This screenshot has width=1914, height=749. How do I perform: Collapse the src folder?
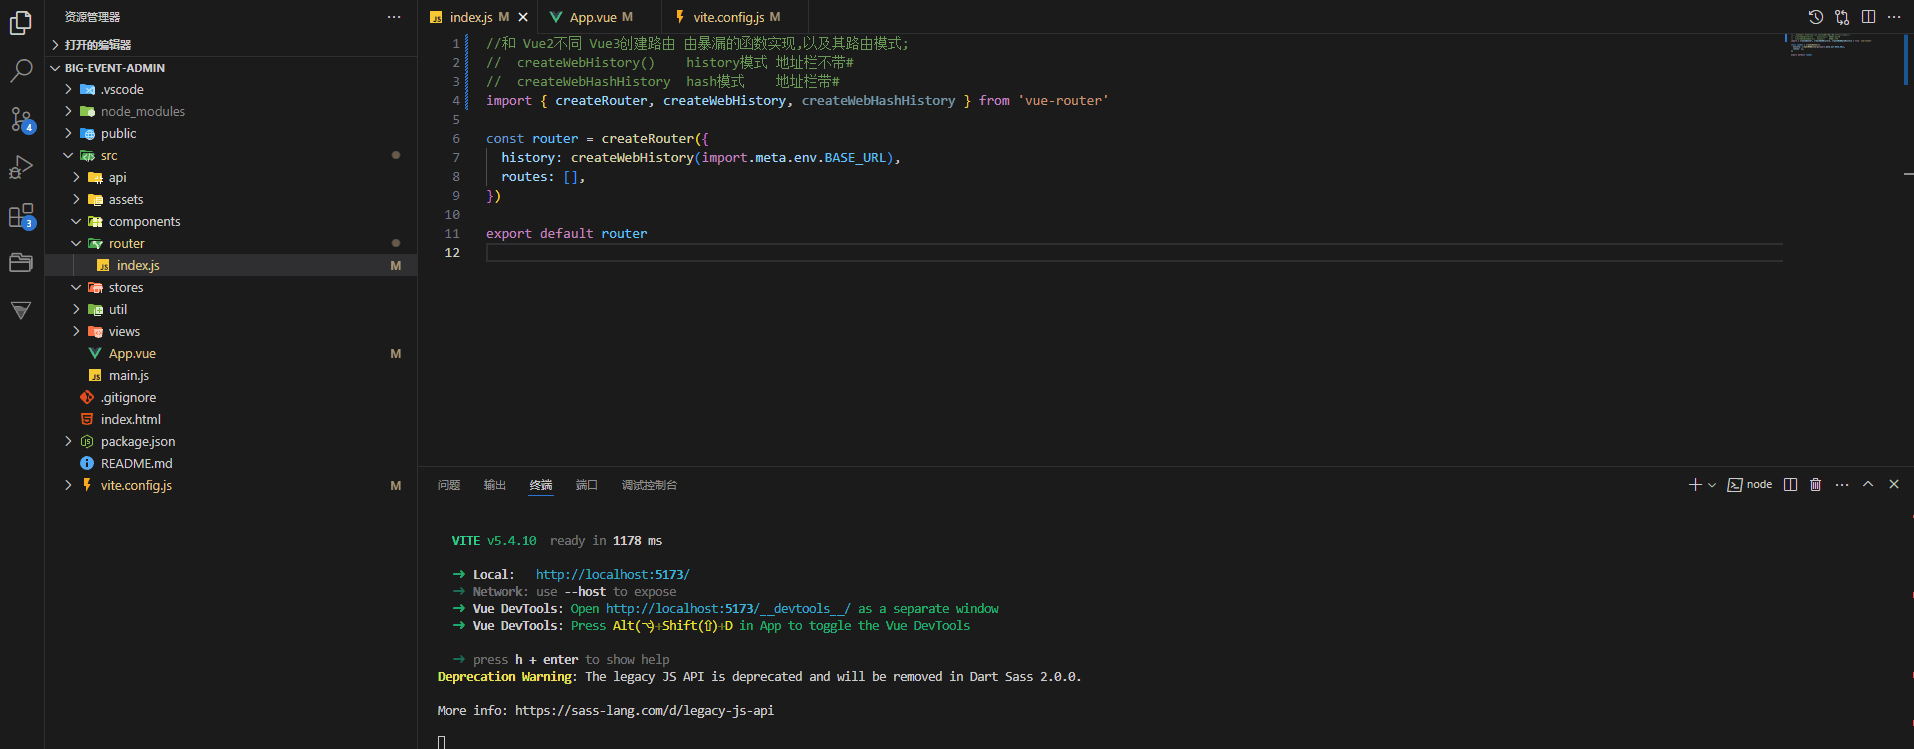[231, 156]
